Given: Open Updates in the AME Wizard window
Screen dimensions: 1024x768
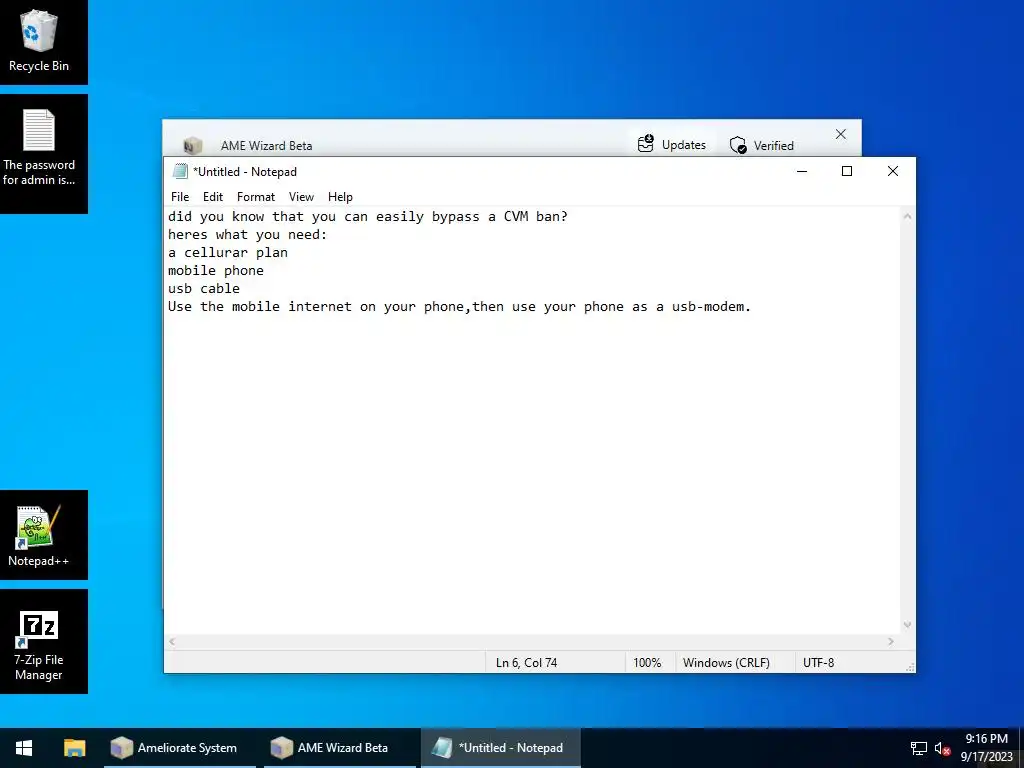Looking at the screenshot, I should 672,144.
